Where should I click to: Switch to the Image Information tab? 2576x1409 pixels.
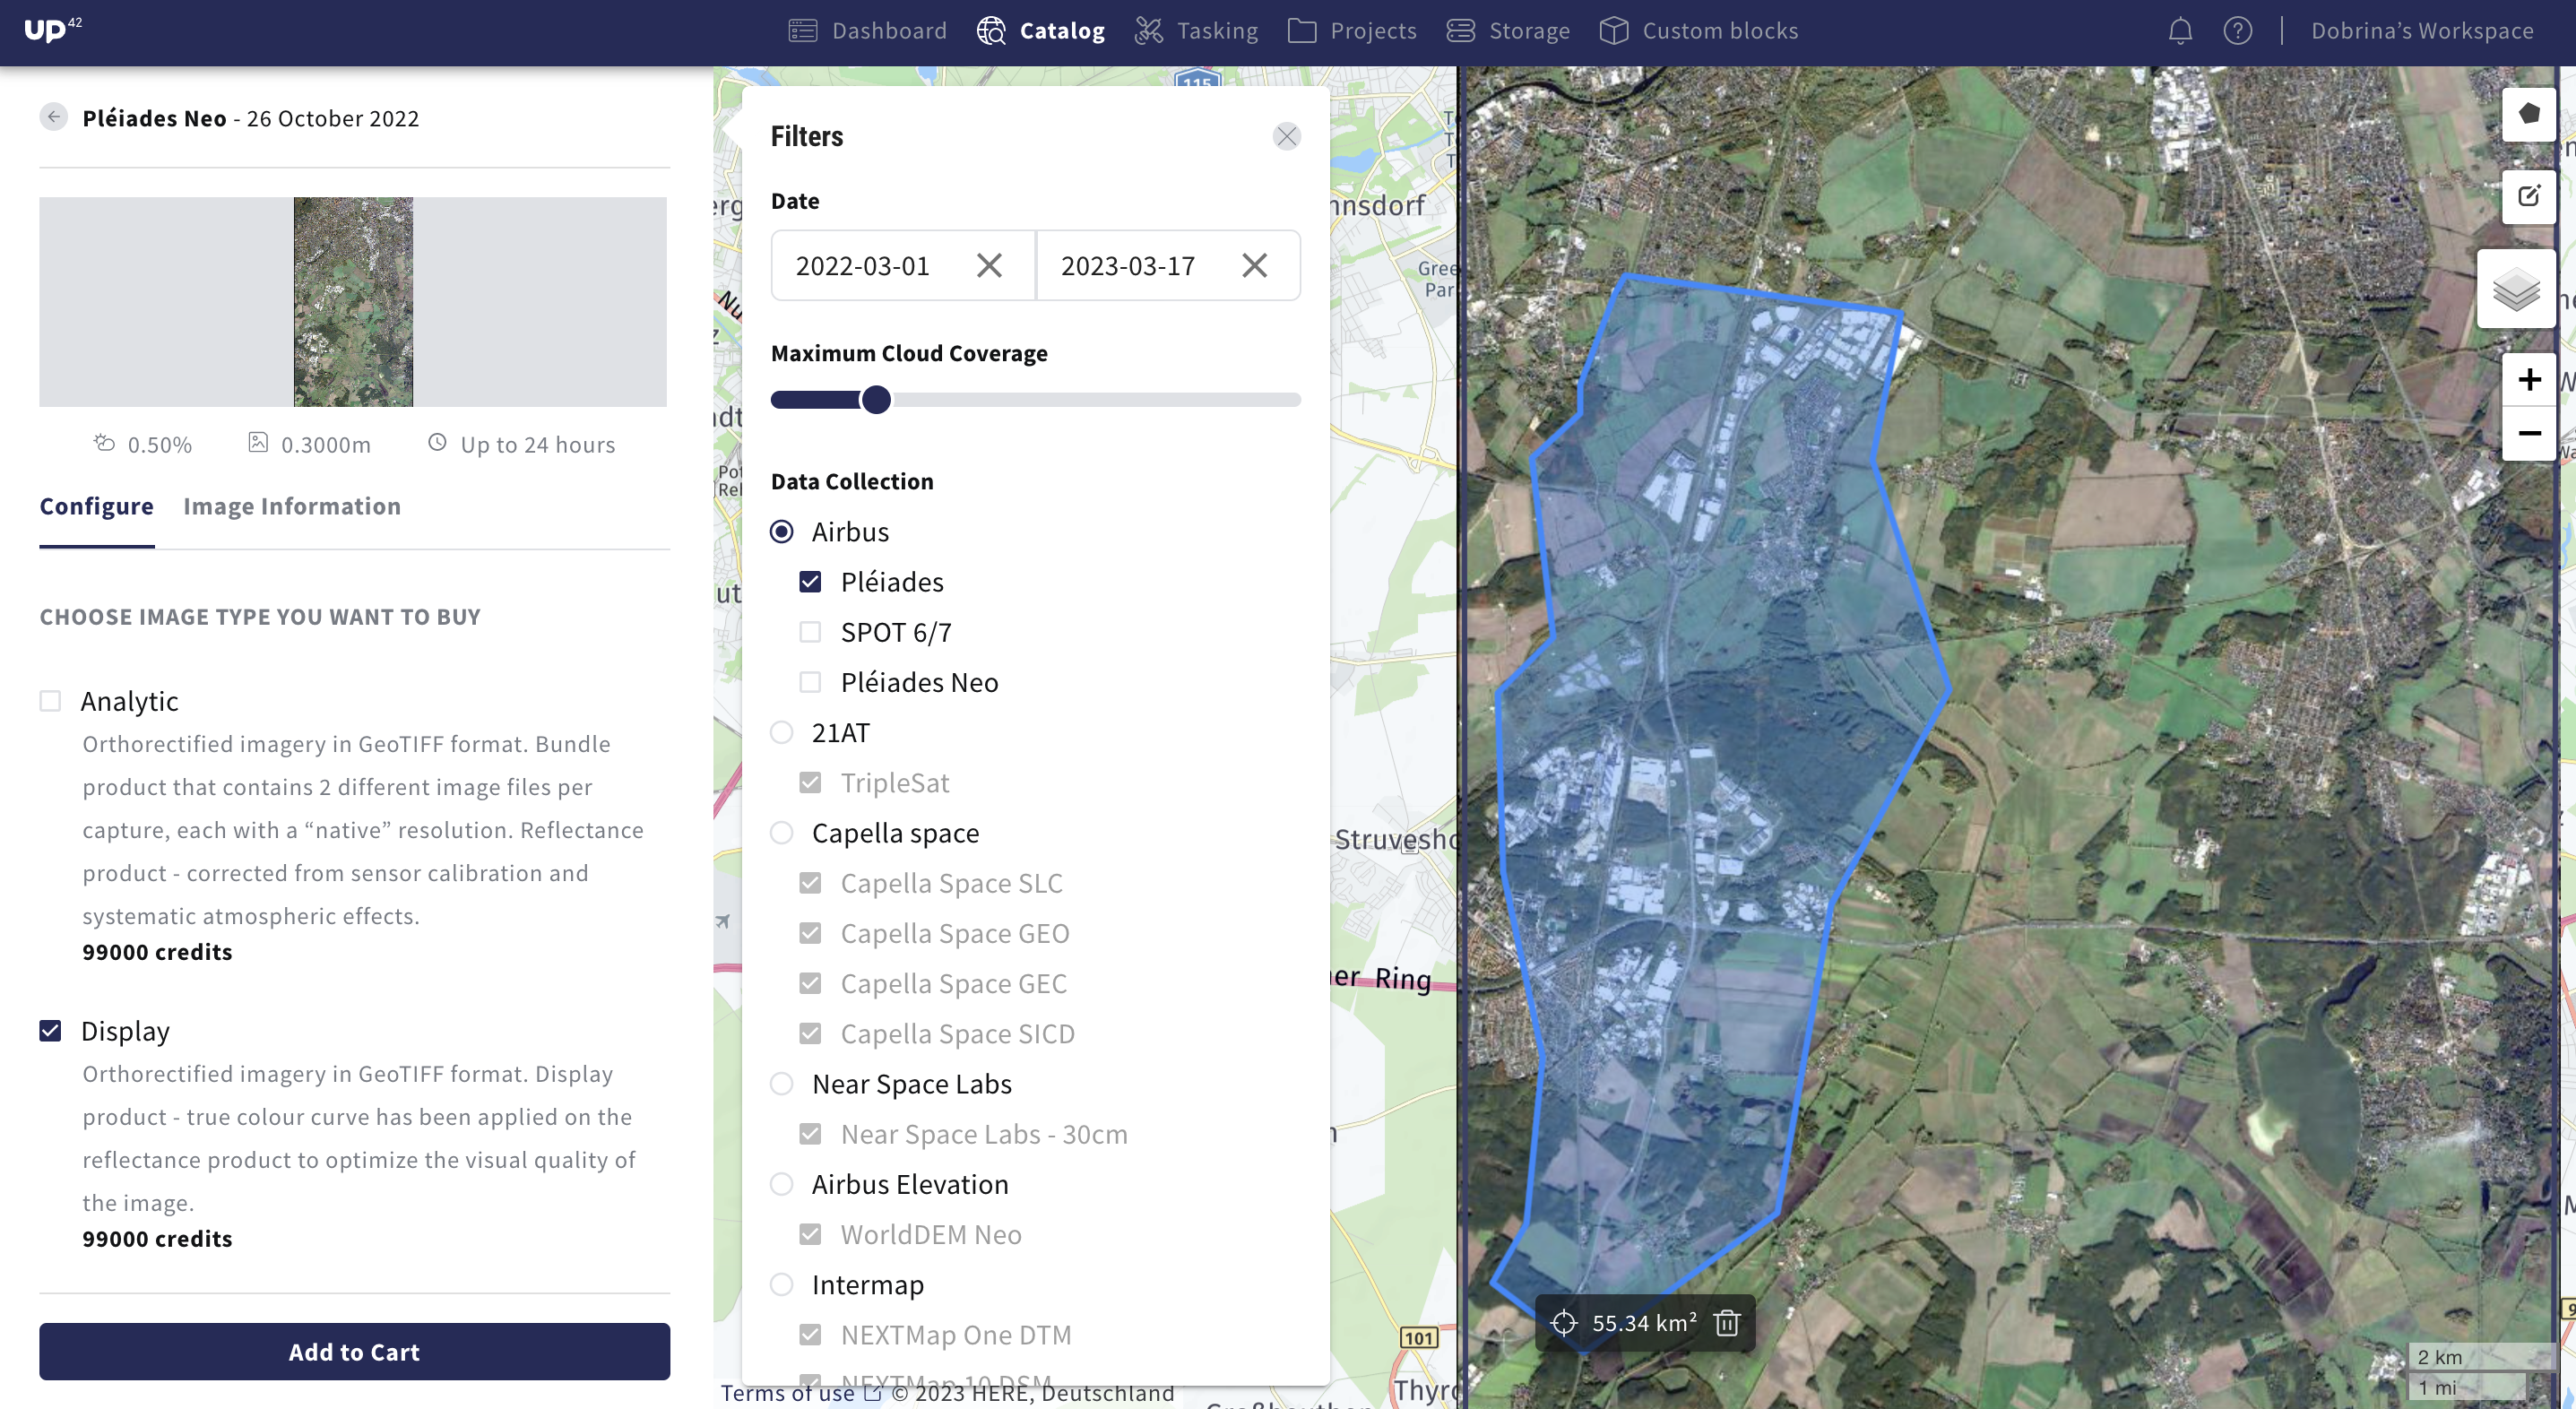coord(292,506)
